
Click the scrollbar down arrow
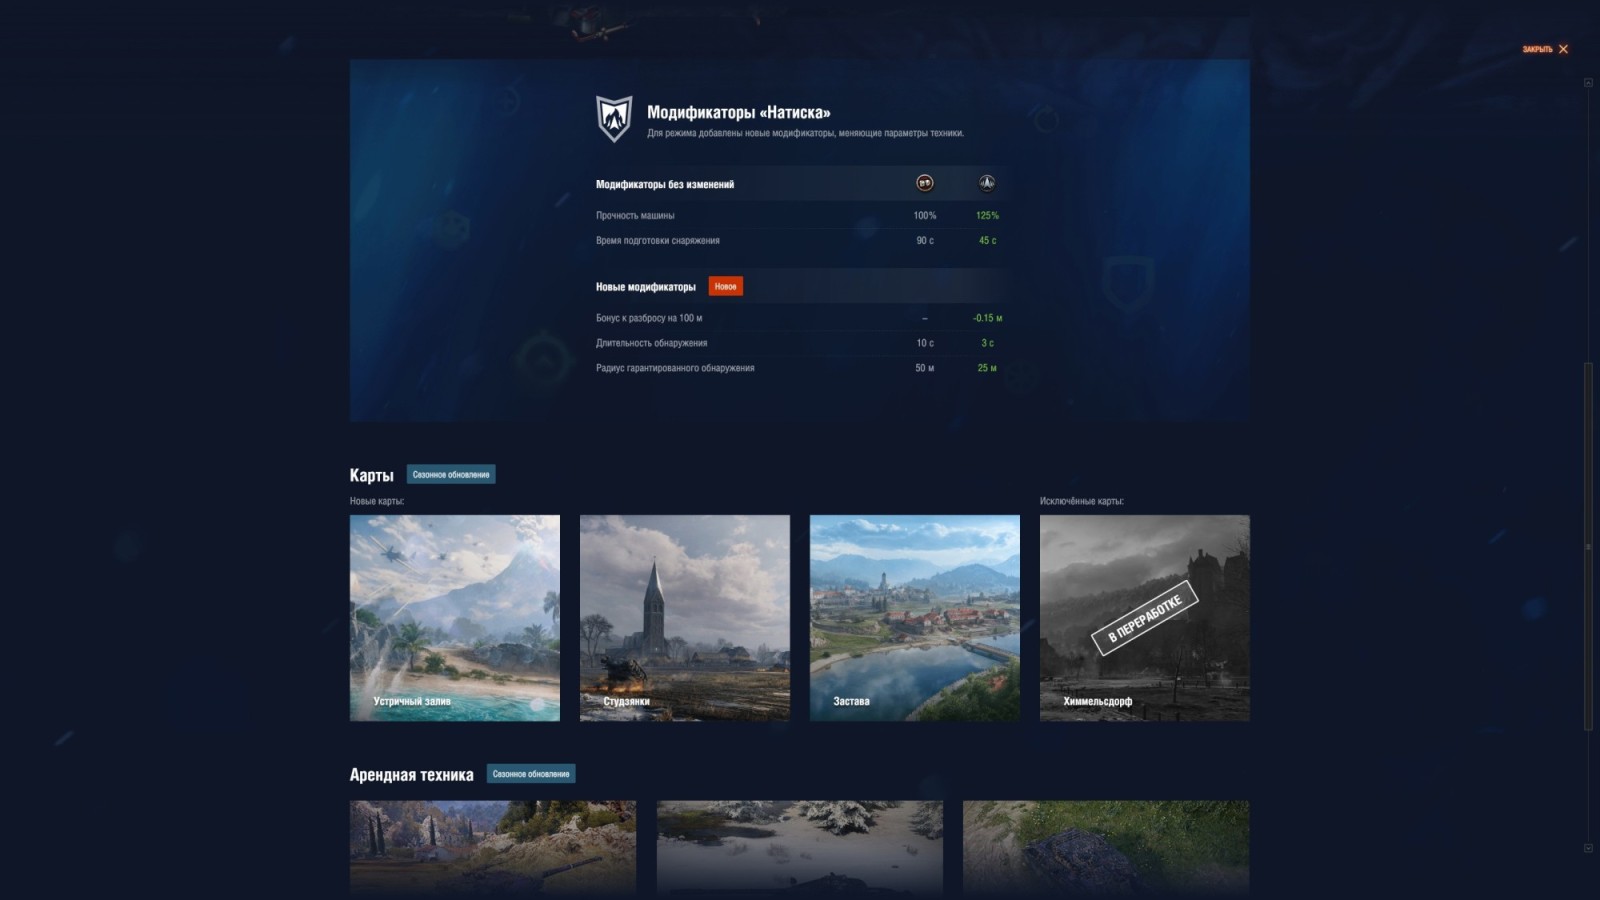(x=1588, y=848)
